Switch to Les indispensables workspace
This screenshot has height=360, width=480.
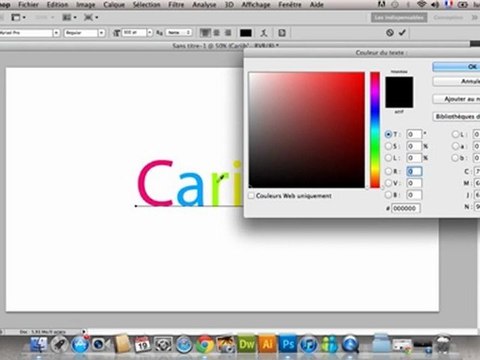[x=399, y=17]
